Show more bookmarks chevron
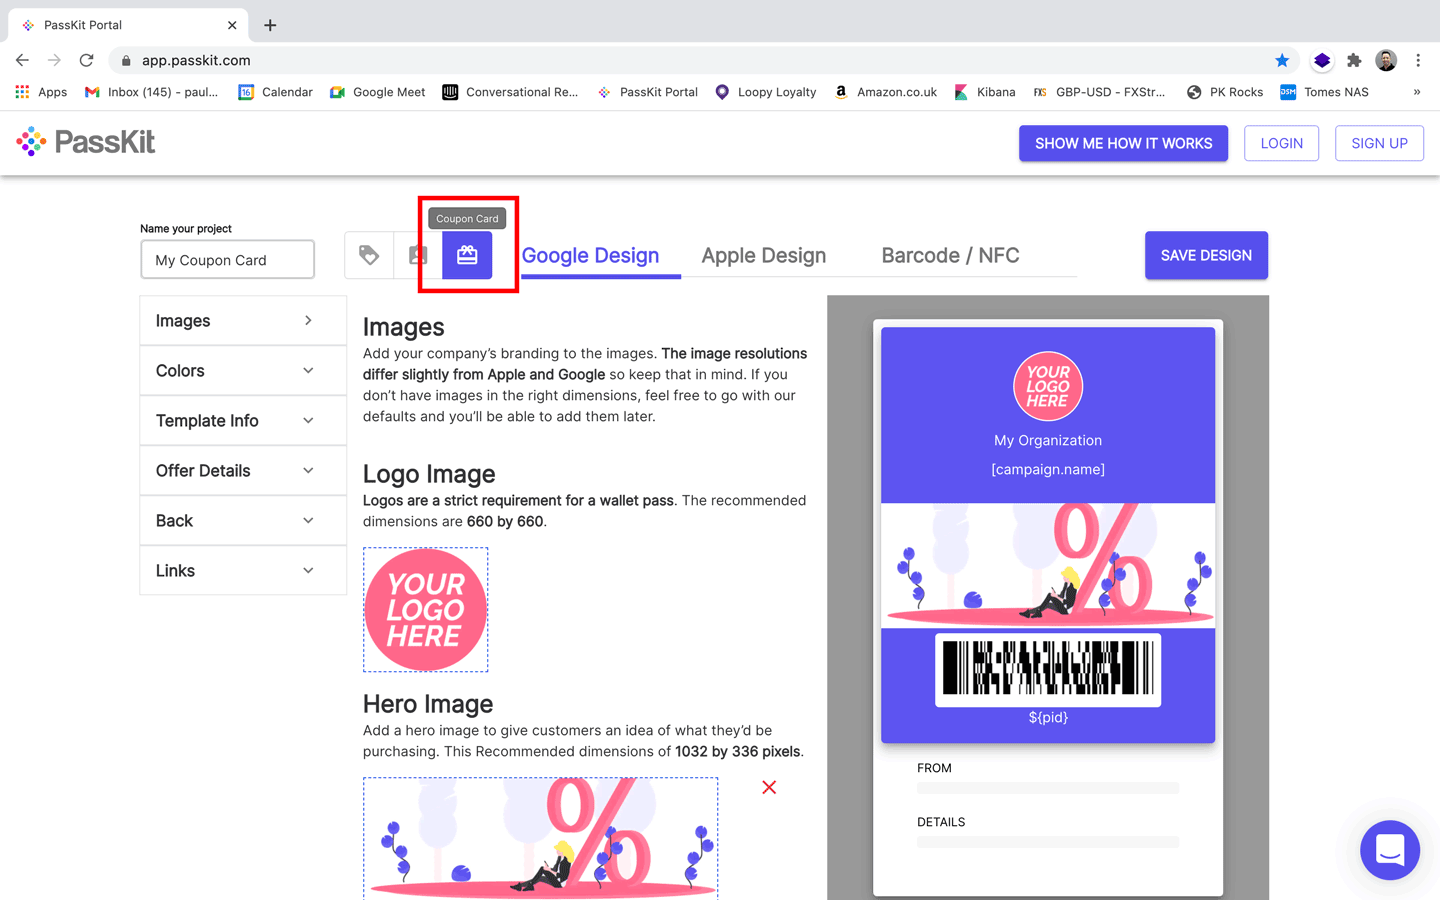Screen dimensions: 1440x900 pos(1417,92)
